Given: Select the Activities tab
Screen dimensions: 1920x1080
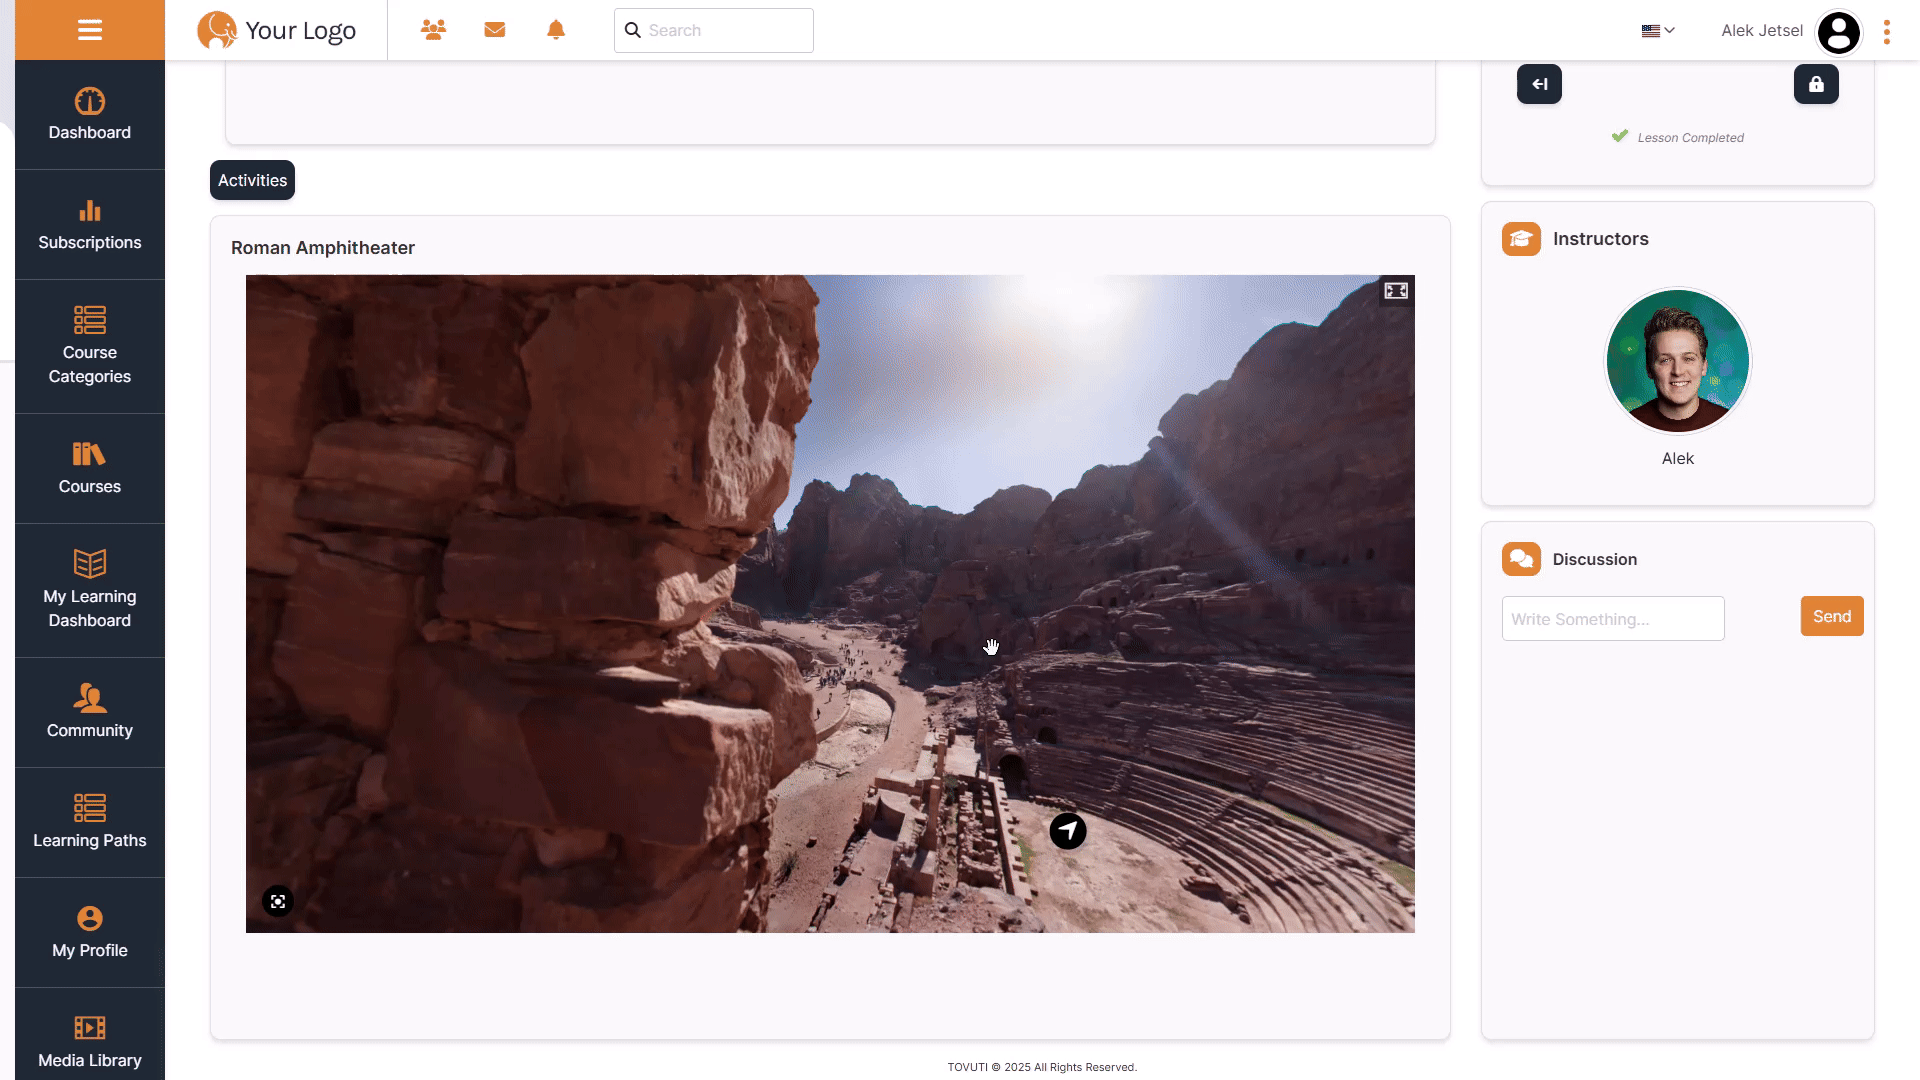Looking at the screenshot, I should point(252,180).
